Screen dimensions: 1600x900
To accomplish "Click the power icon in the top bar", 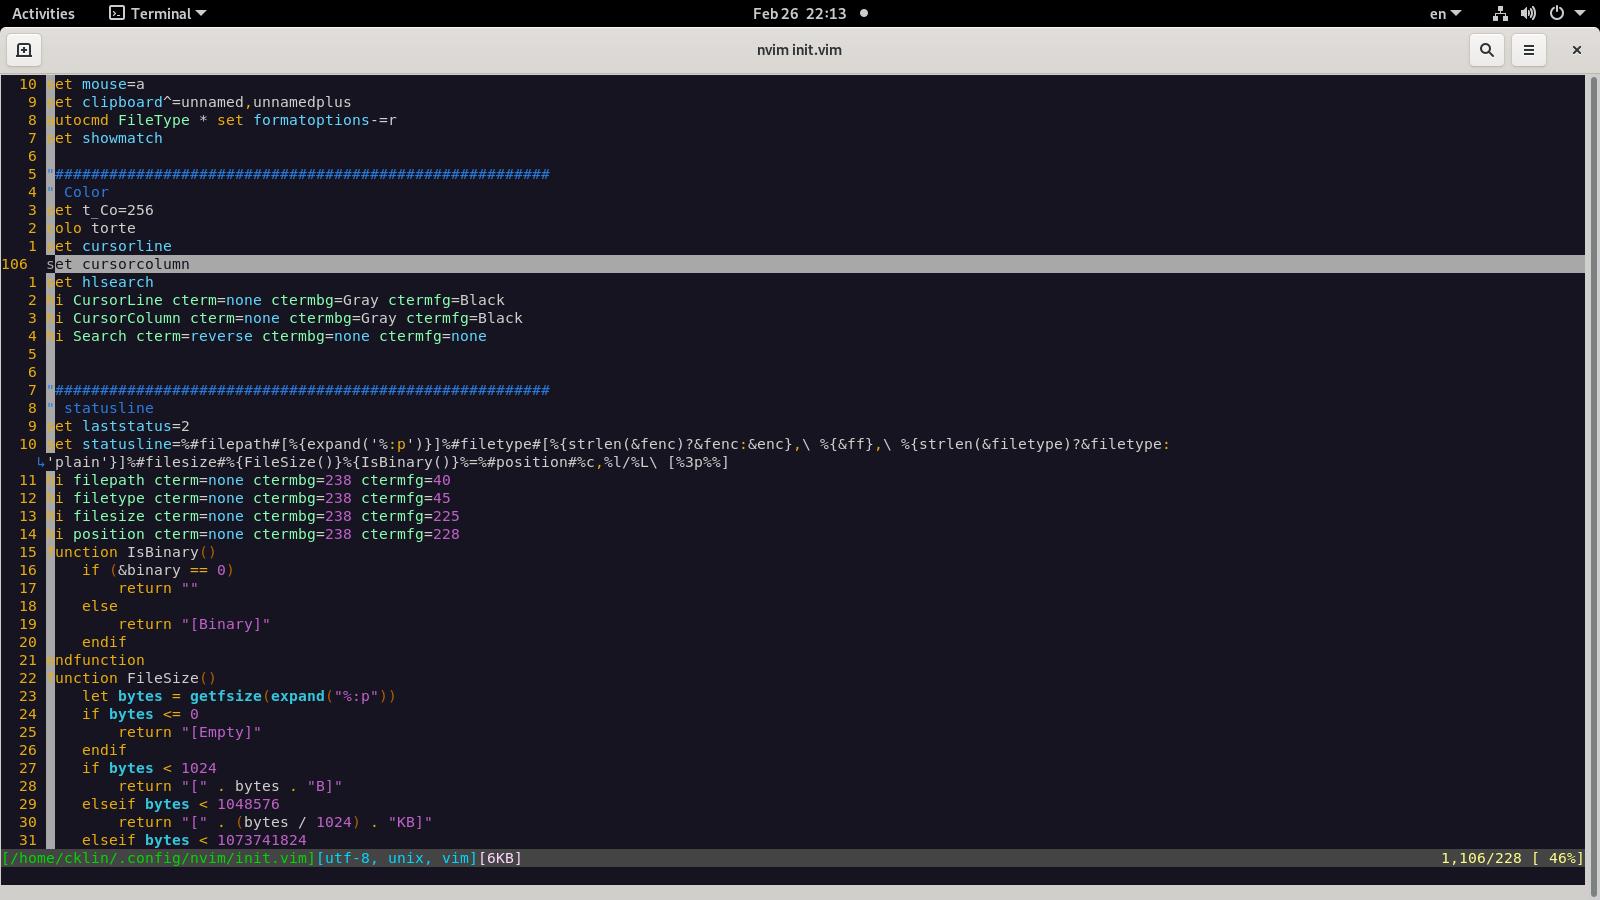I will 1557,13.
